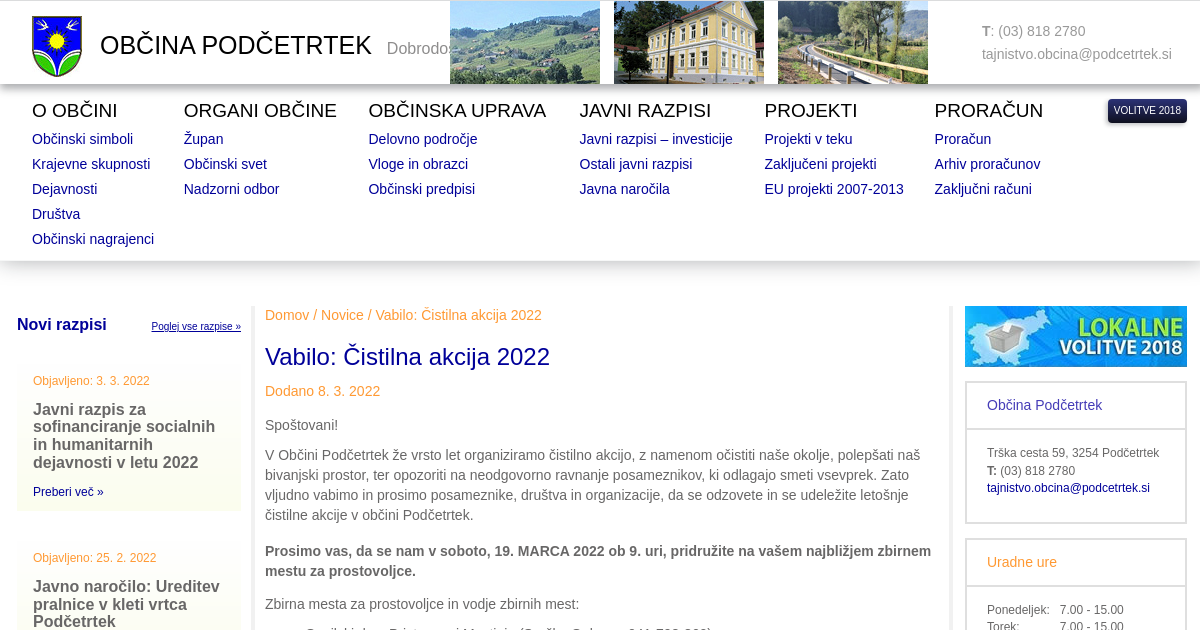
Task: Click Preberi več under social activities tender
Action: click(x=68, y=492)
